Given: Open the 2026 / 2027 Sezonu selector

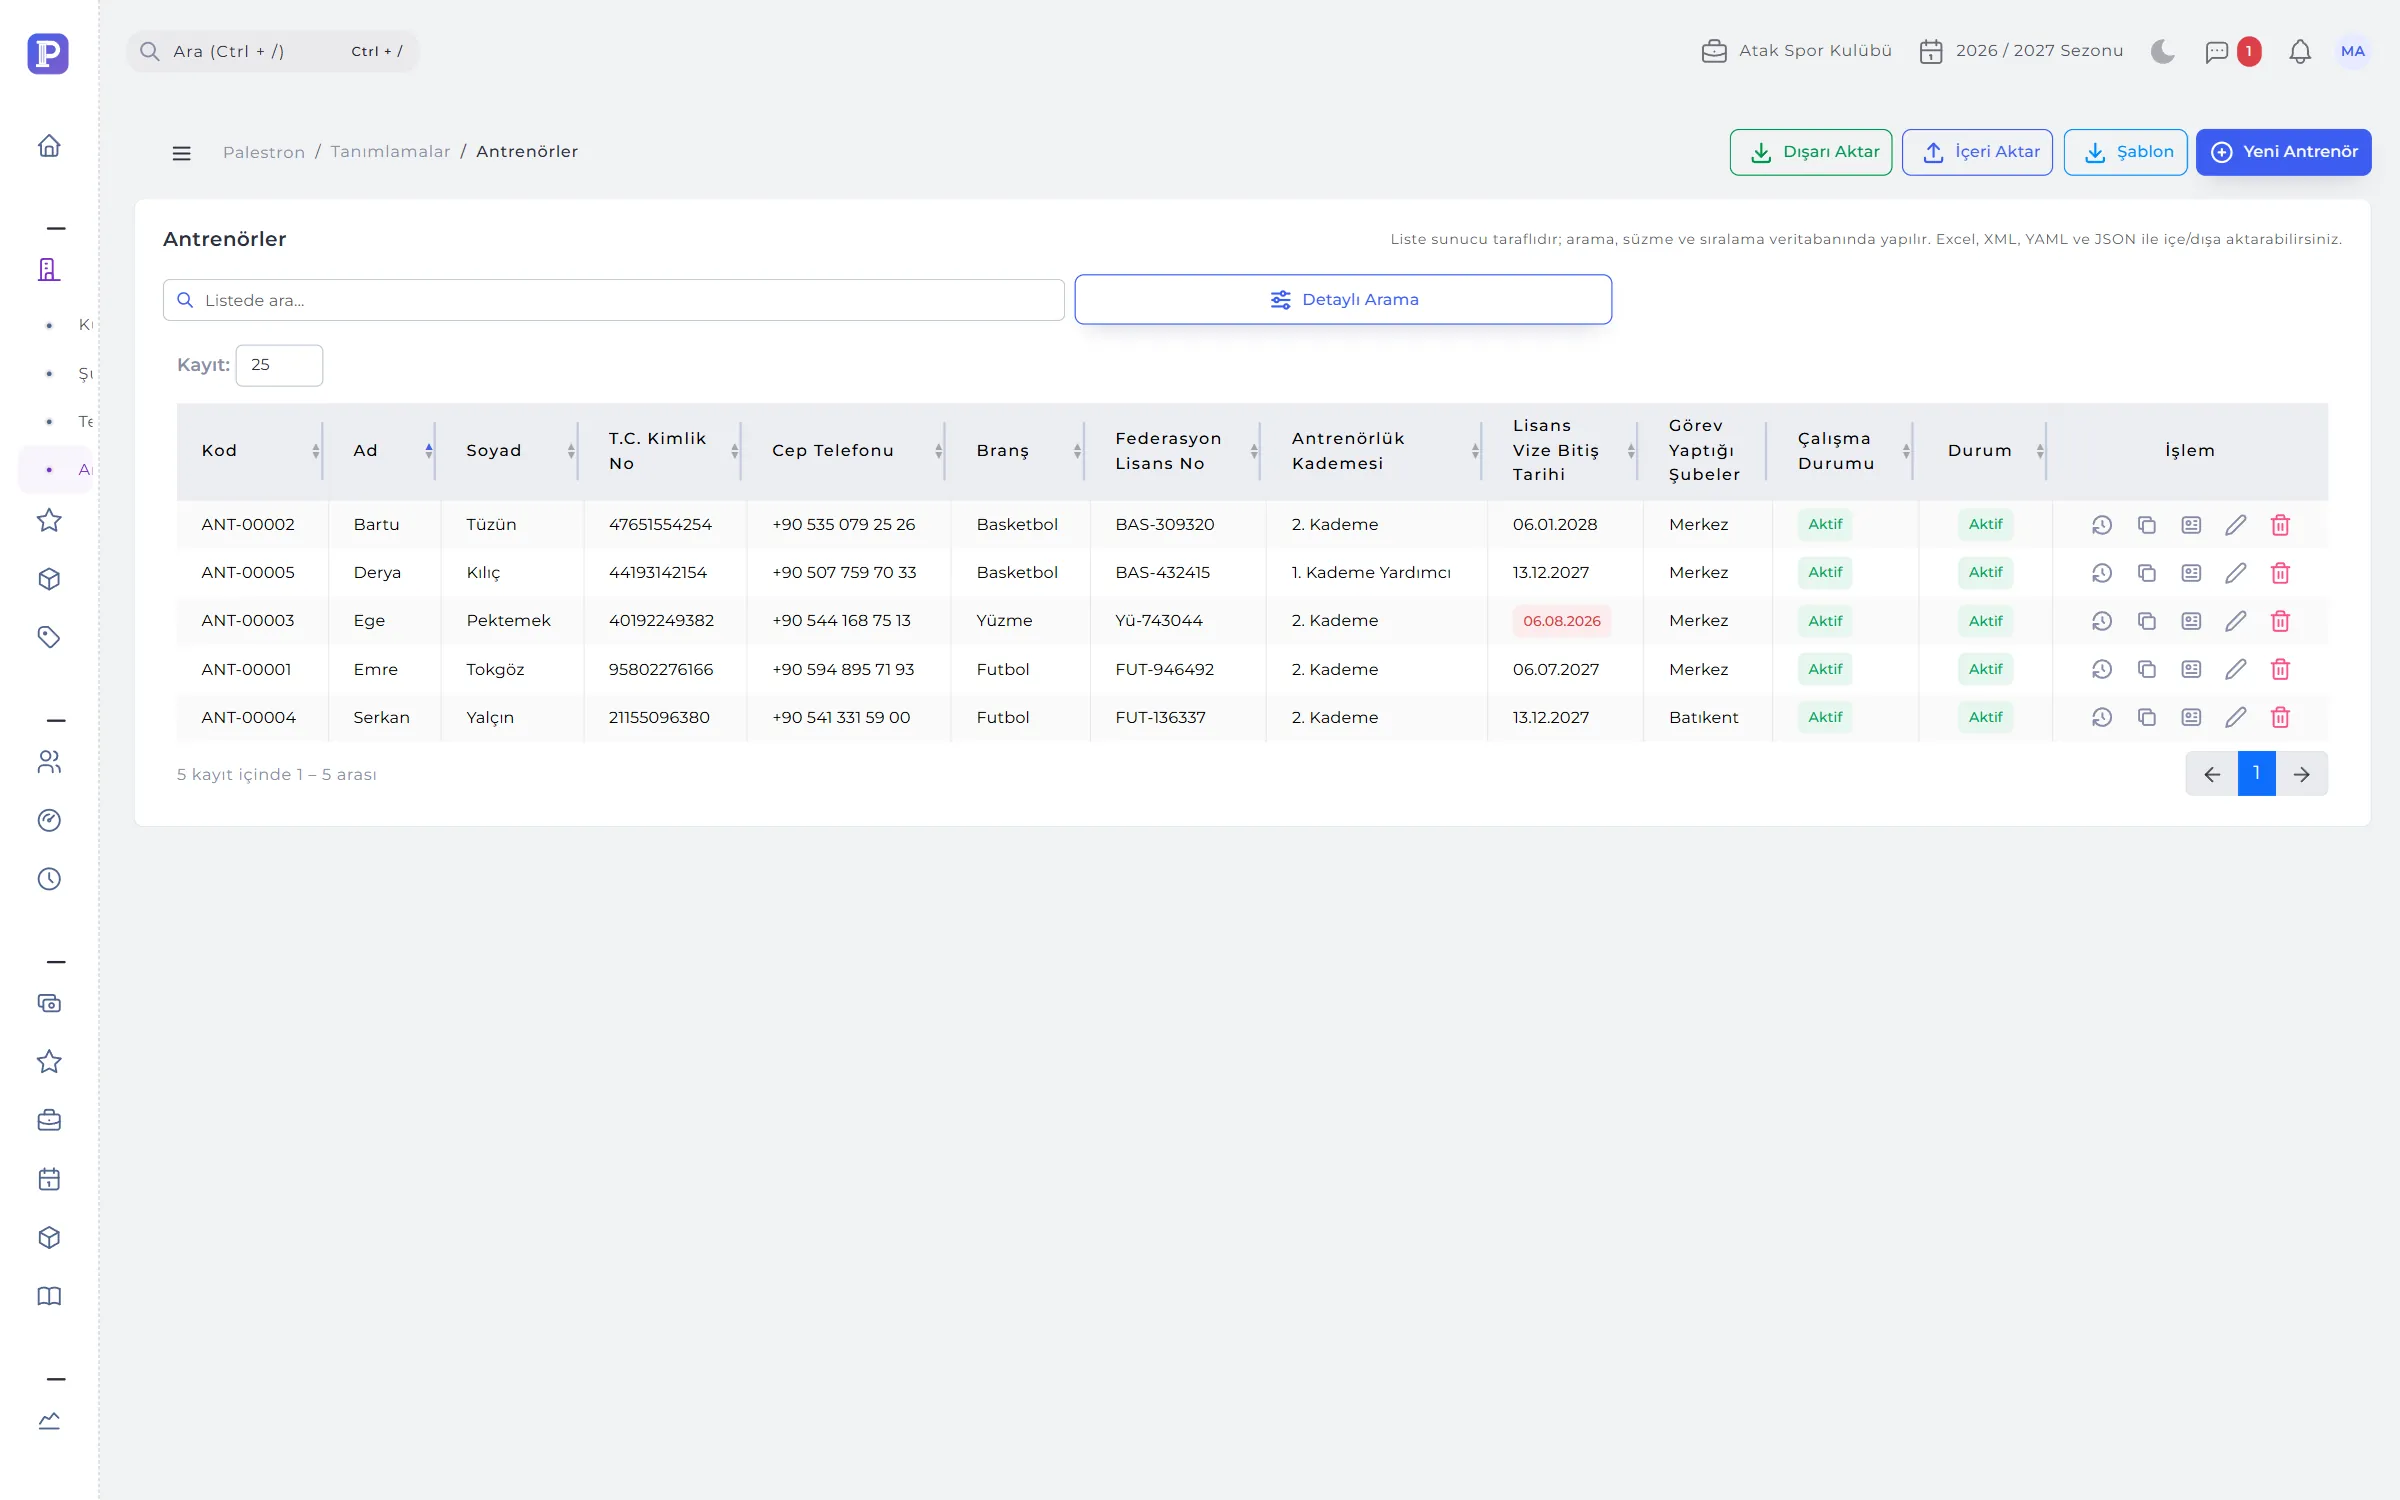Looking at the screenshot, I should [x=2021, y=51].
